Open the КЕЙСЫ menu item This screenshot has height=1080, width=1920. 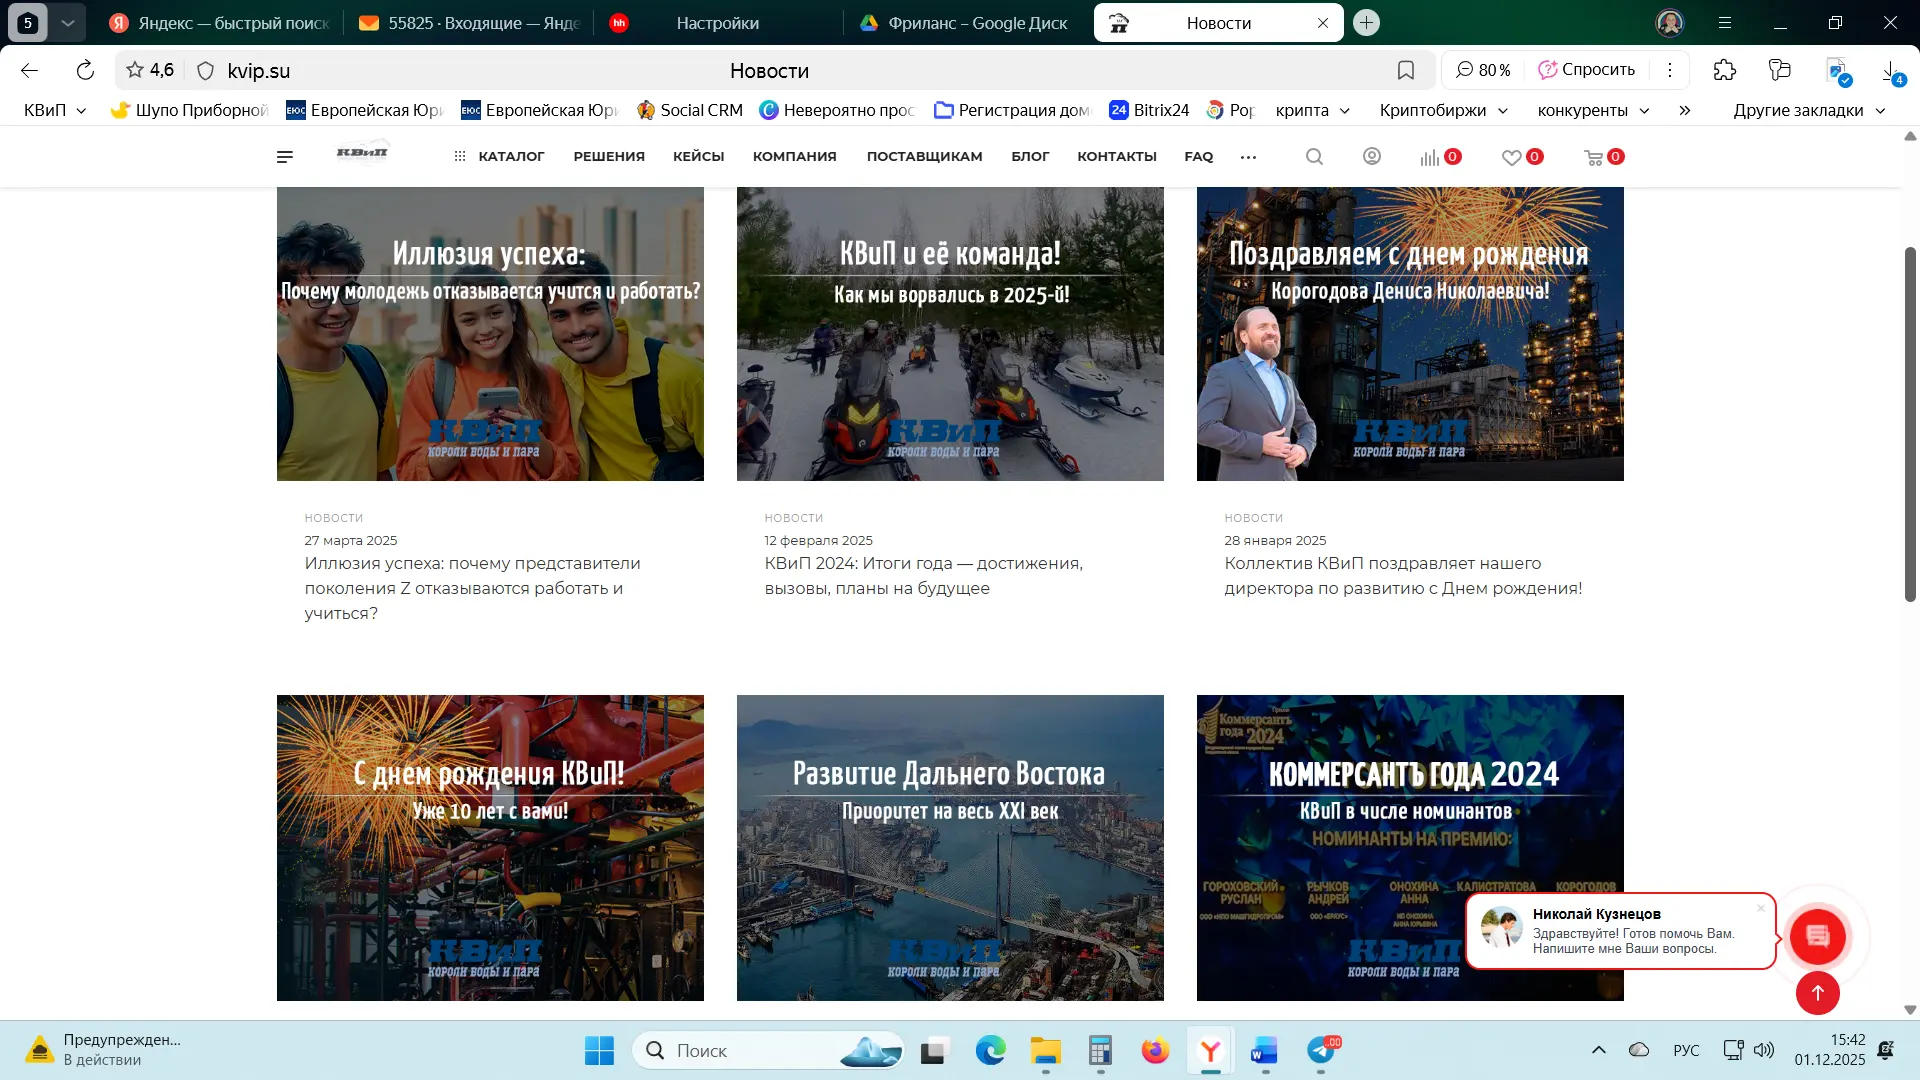coord(699,157)
